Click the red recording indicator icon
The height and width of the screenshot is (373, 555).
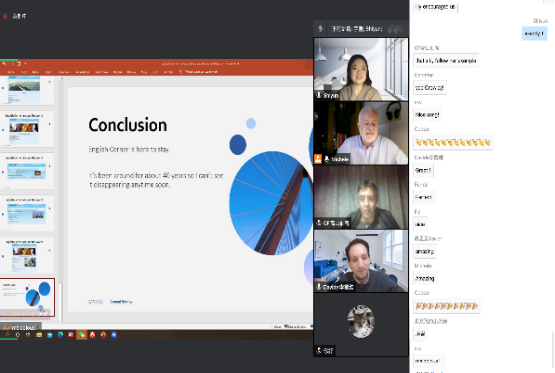[x=5, y=16]
